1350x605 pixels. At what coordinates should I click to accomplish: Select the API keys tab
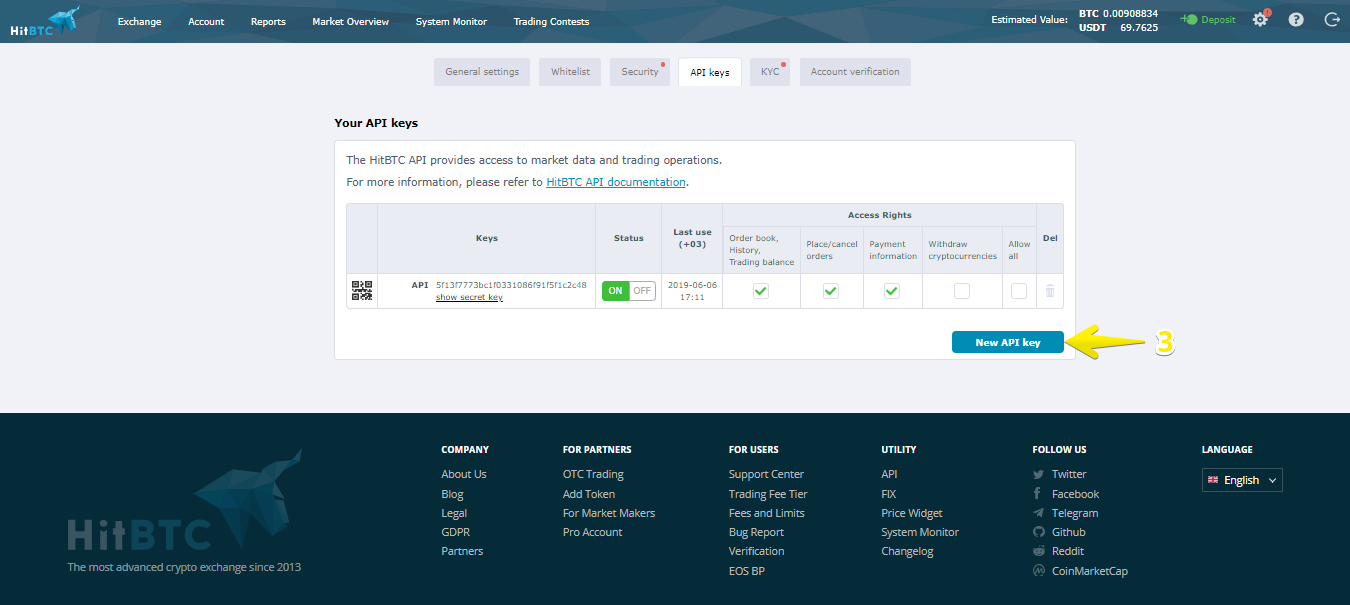(710, 72)
